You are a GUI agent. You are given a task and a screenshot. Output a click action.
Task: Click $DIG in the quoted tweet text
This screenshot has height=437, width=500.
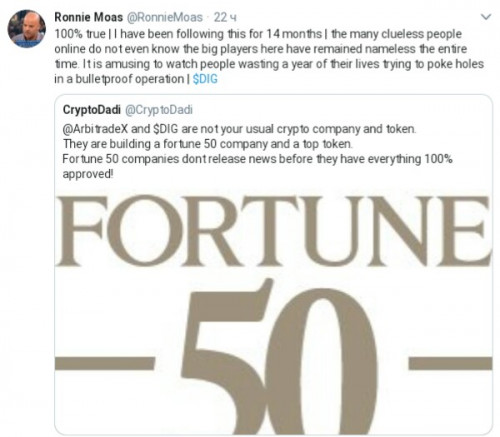click(x=166, y=129)
